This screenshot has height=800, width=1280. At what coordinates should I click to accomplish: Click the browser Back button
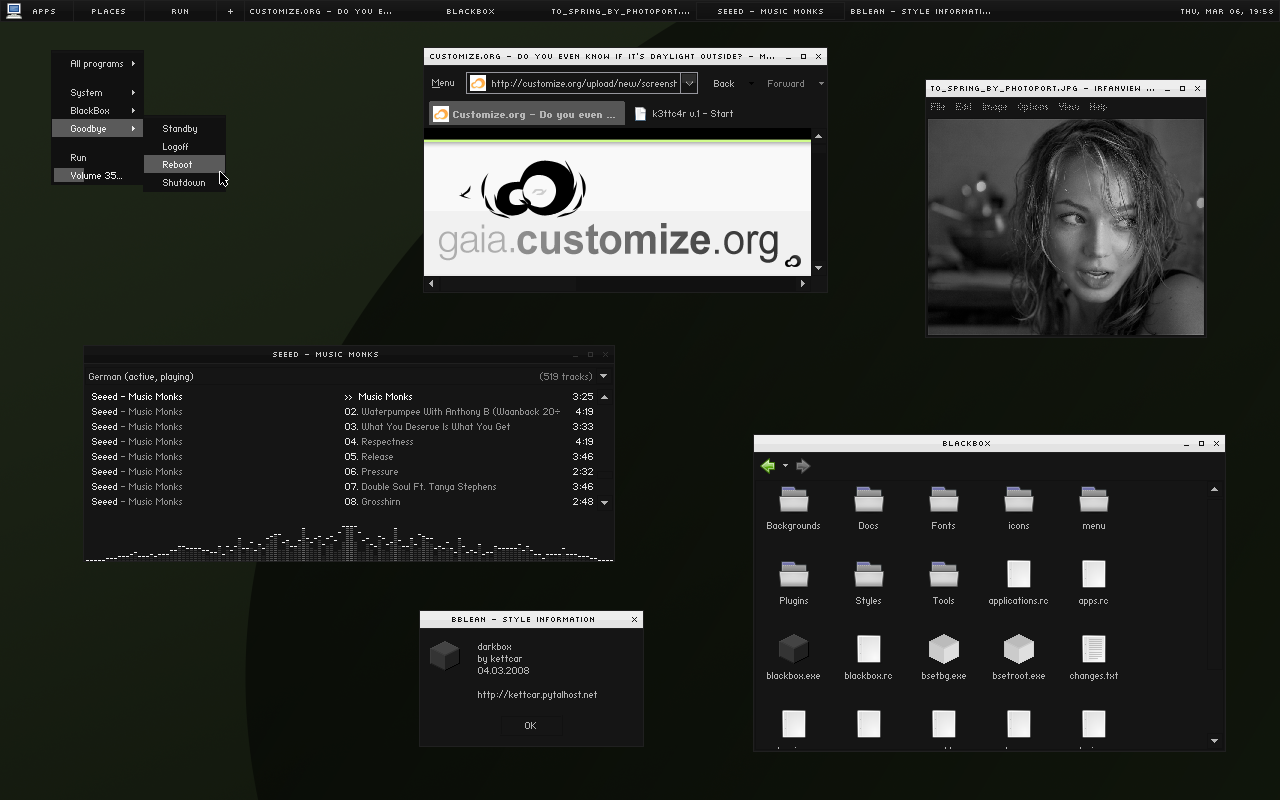point(724,84)
